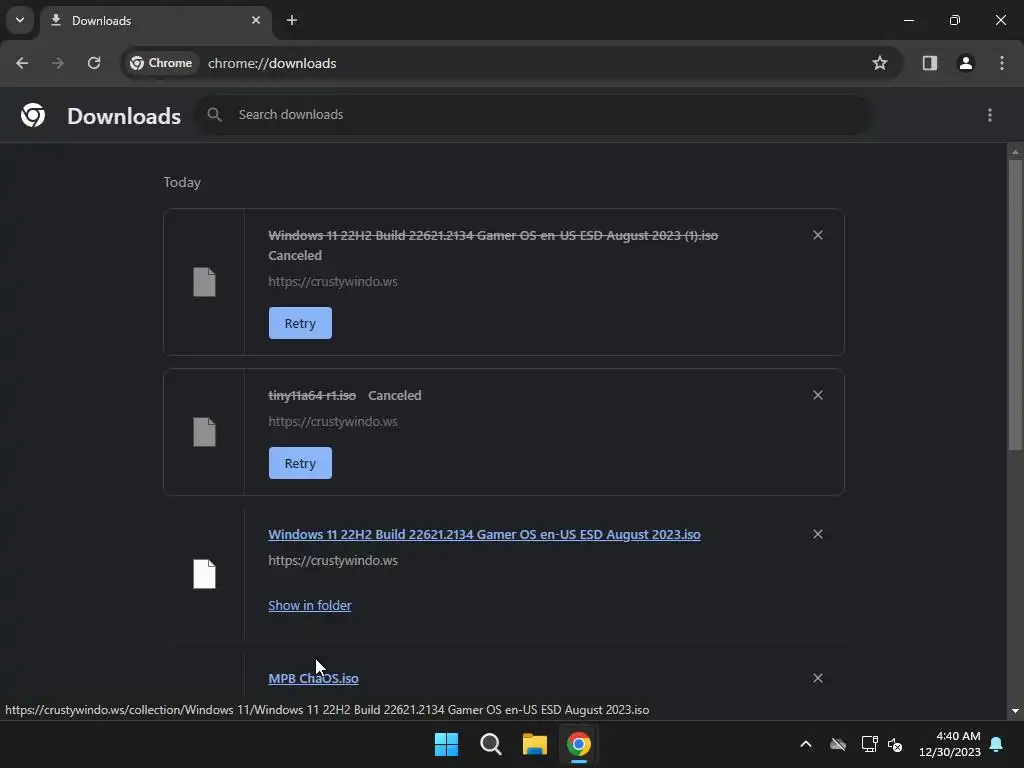Image resolution: width=1024 pixels, height=768 pixels.
Task: Bookmark this page with the star icon
Action: (x=880, y=63)
